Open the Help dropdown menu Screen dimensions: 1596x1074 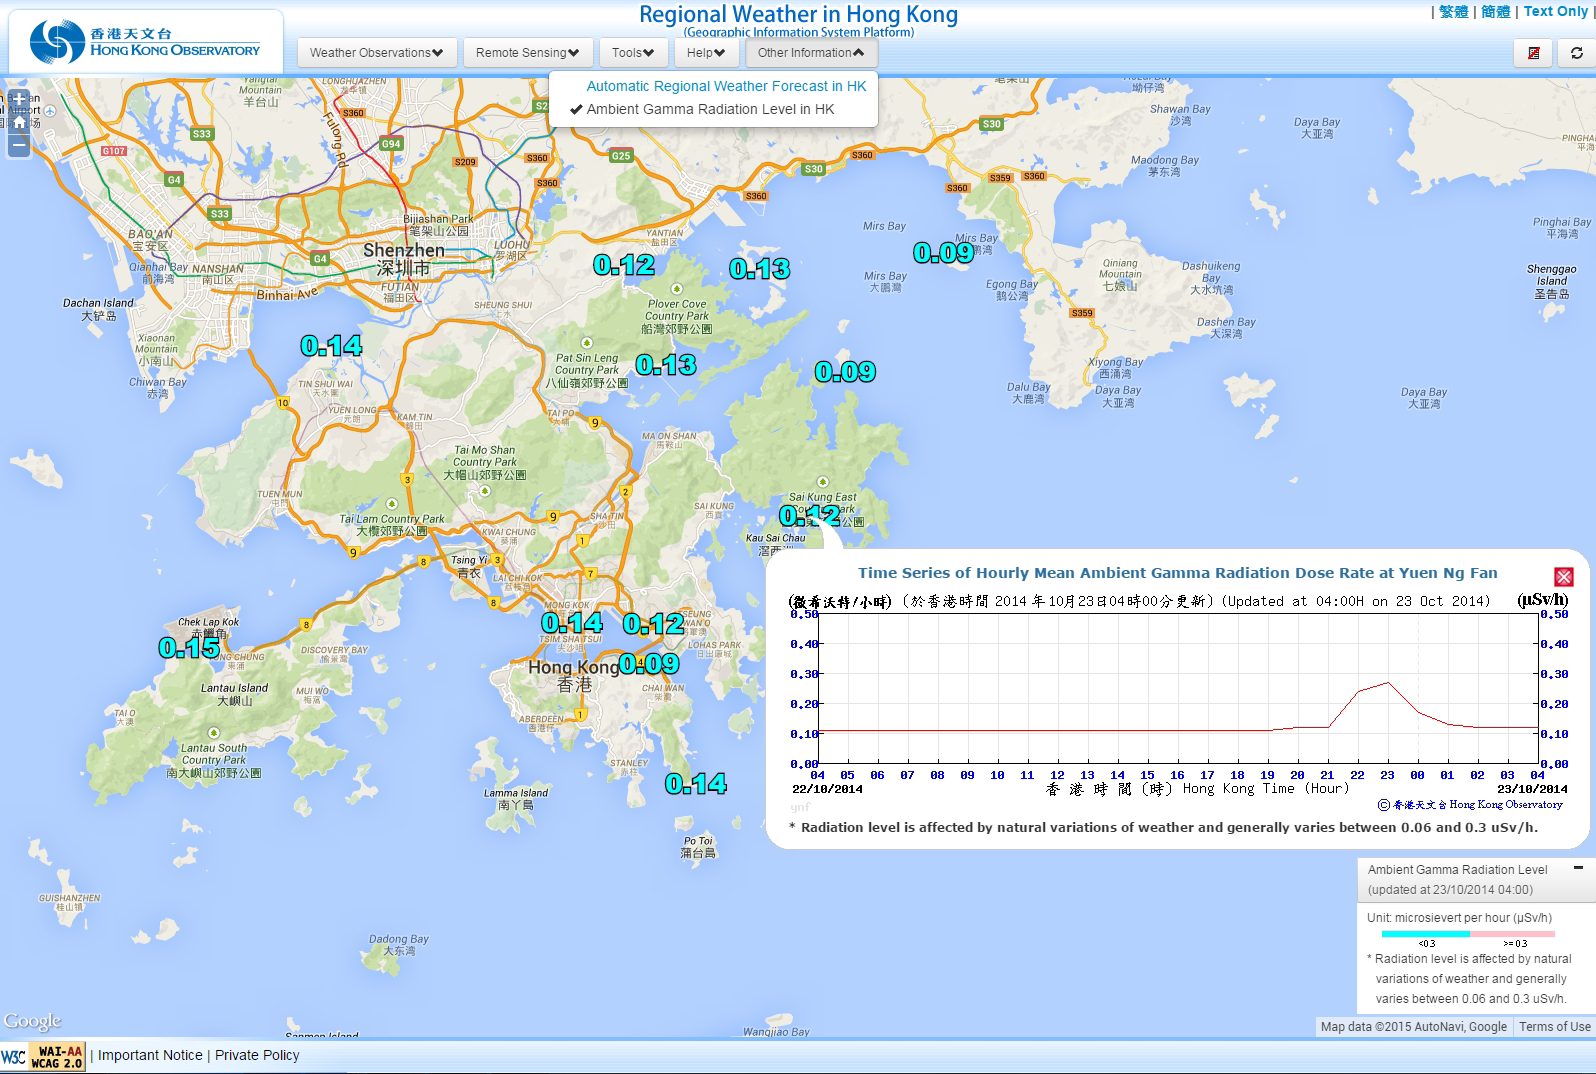tap(706, 53)
